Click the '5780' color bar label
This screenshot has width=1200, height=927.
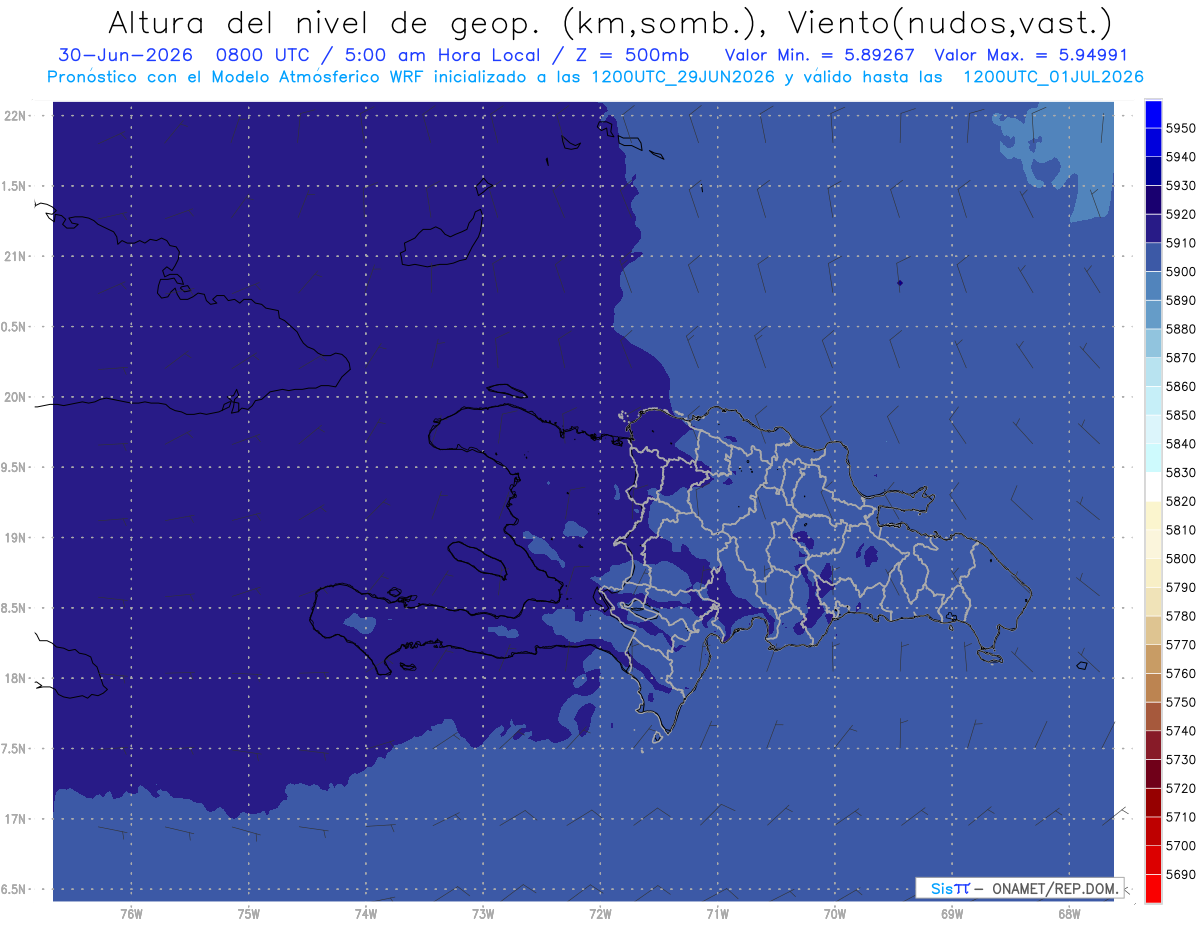click(1180, 616)
